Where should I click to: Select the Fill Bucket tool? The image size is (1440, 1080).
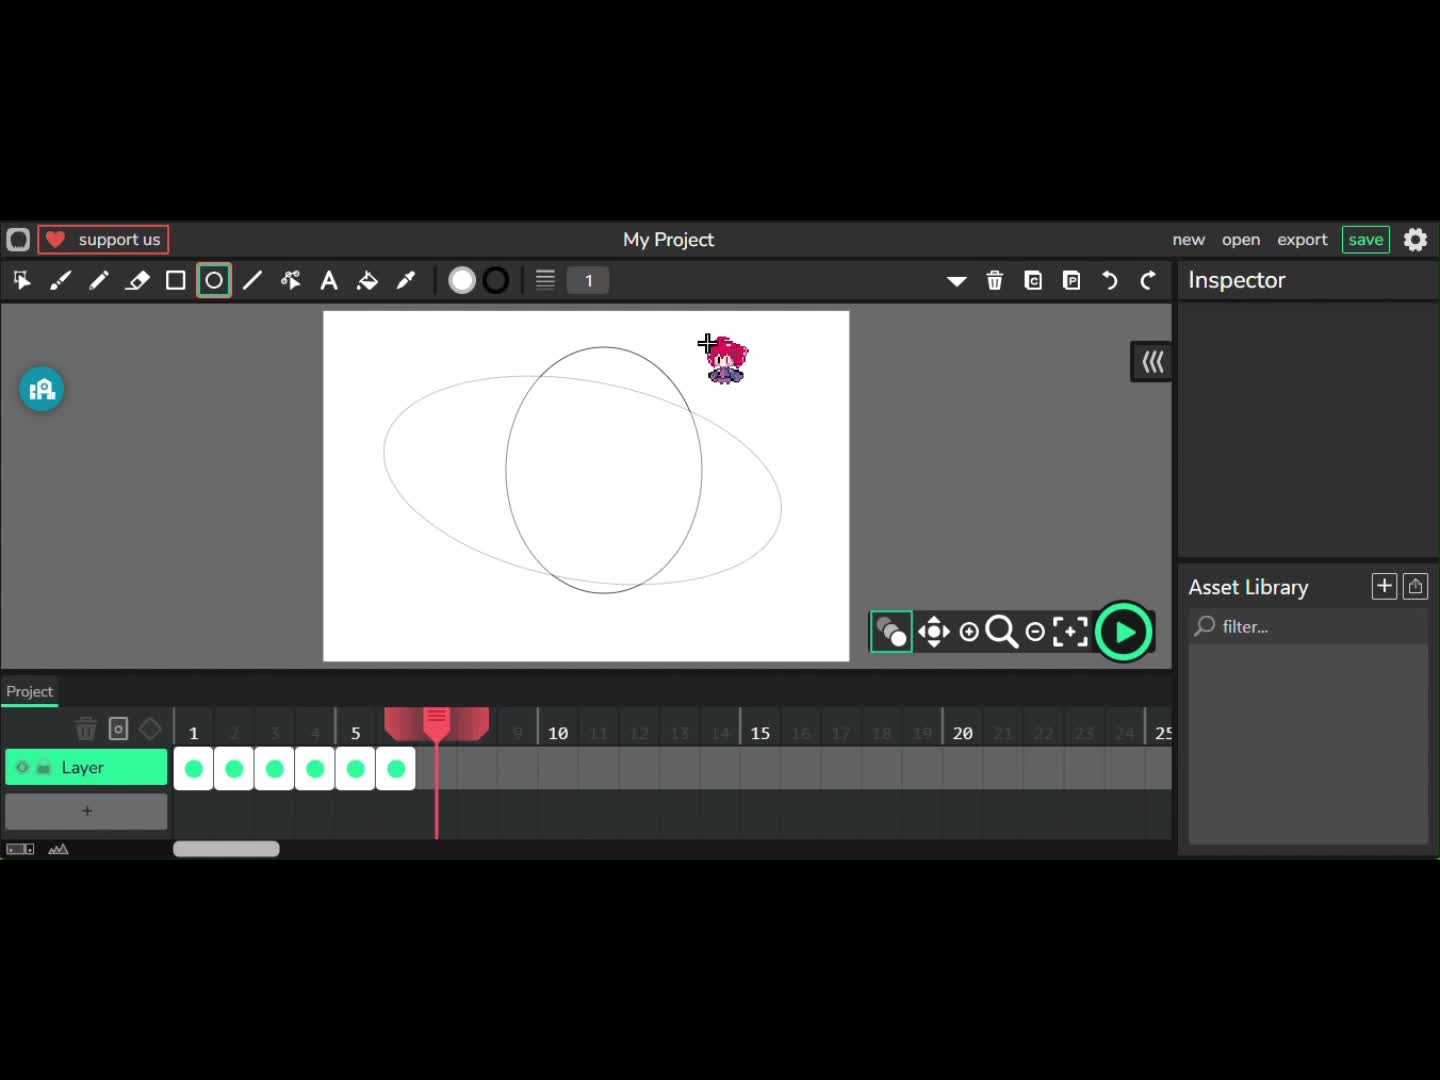367,281
